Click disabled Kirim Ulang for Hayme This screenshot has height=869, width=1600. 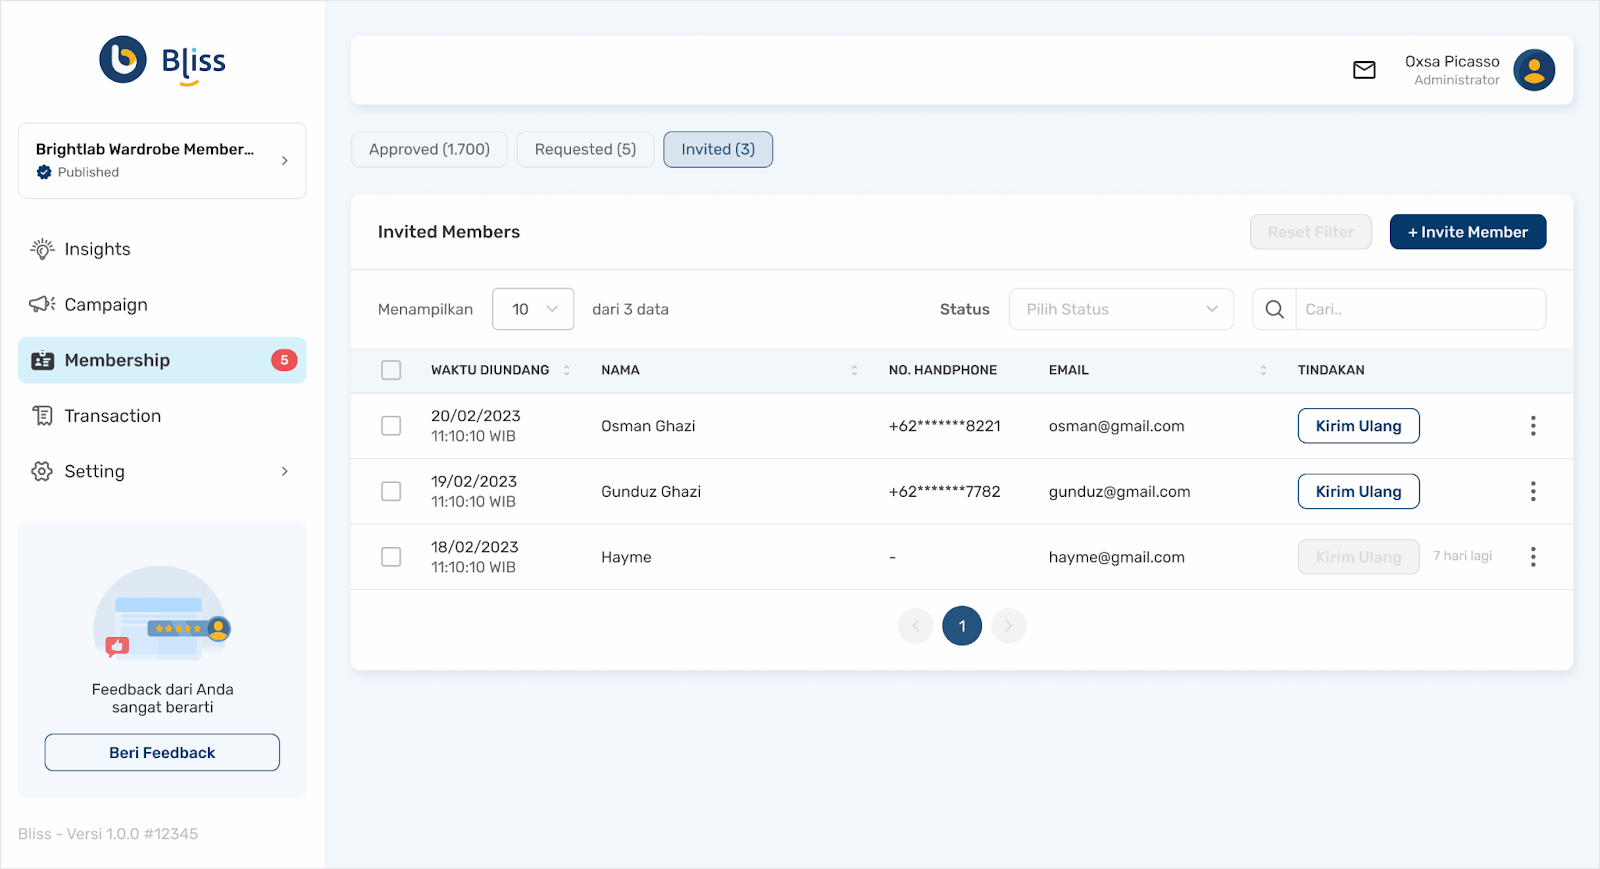1358,557
